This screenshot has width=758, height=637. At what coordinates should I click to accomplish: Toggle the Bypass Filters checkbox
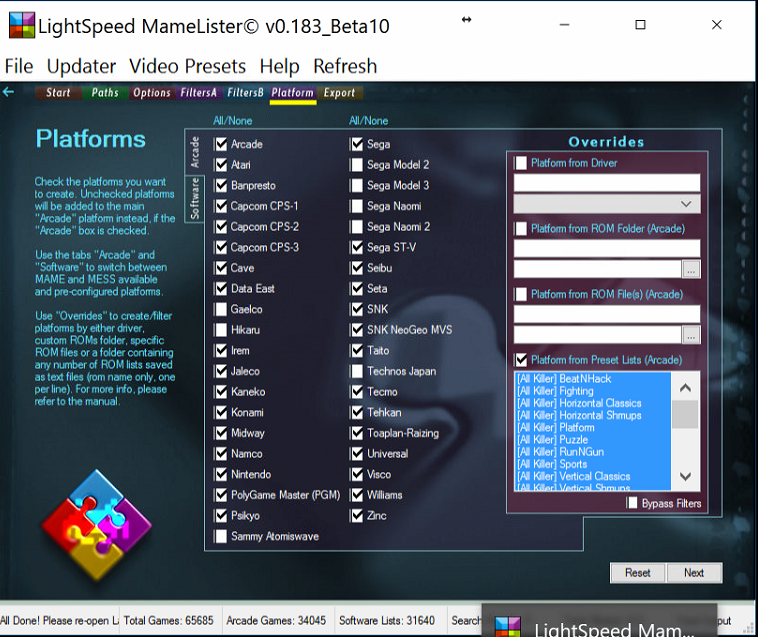(x=632, y=503)
